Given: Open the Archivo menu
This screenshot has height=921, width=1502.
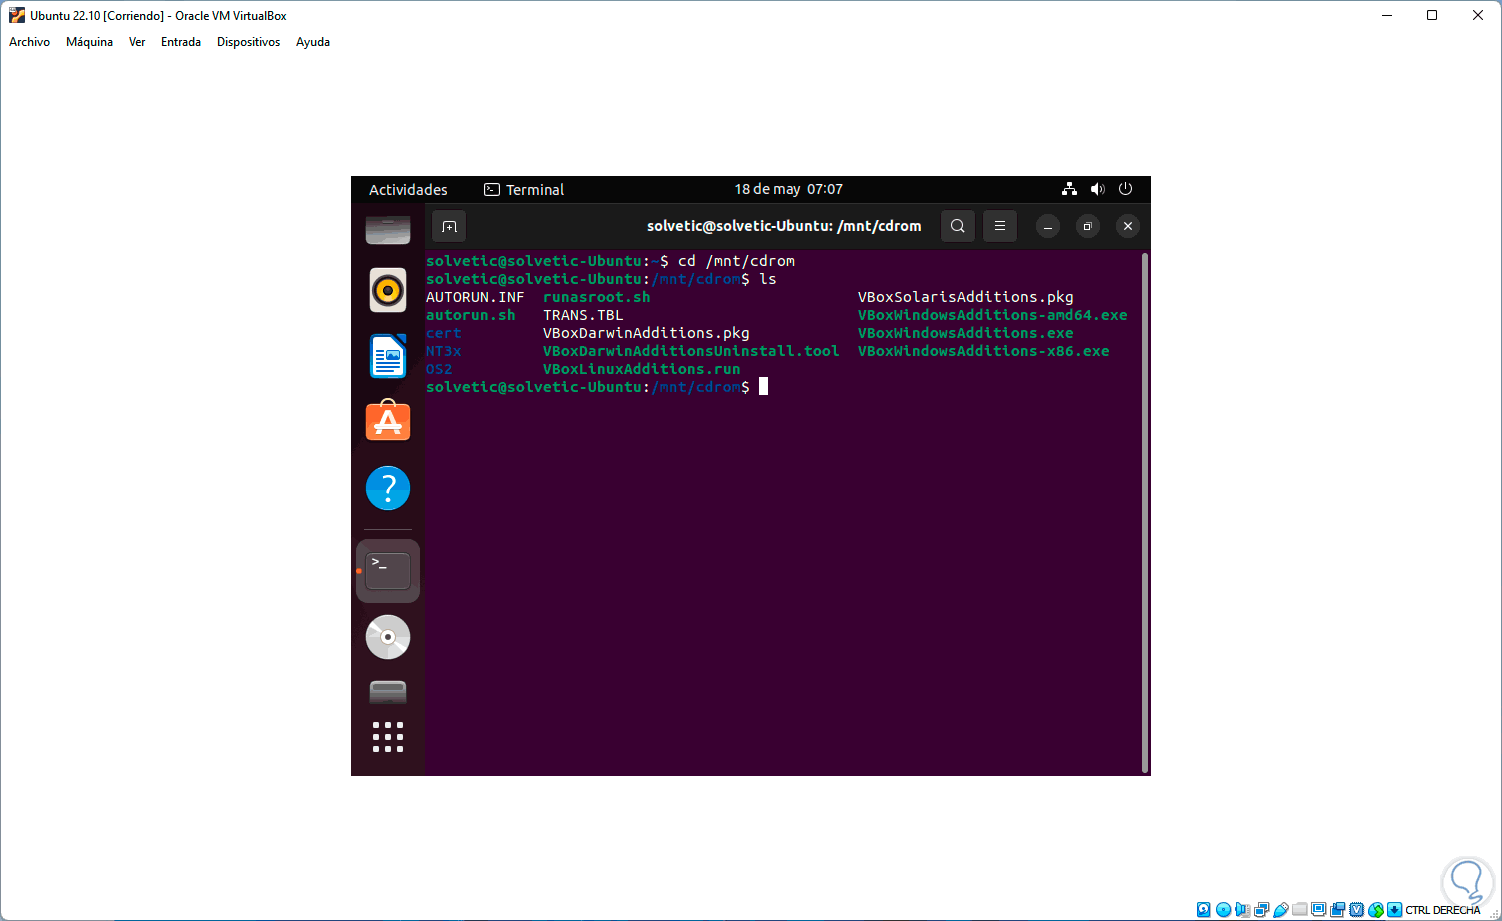Looking at the screenshot, I should coord(29,42).
